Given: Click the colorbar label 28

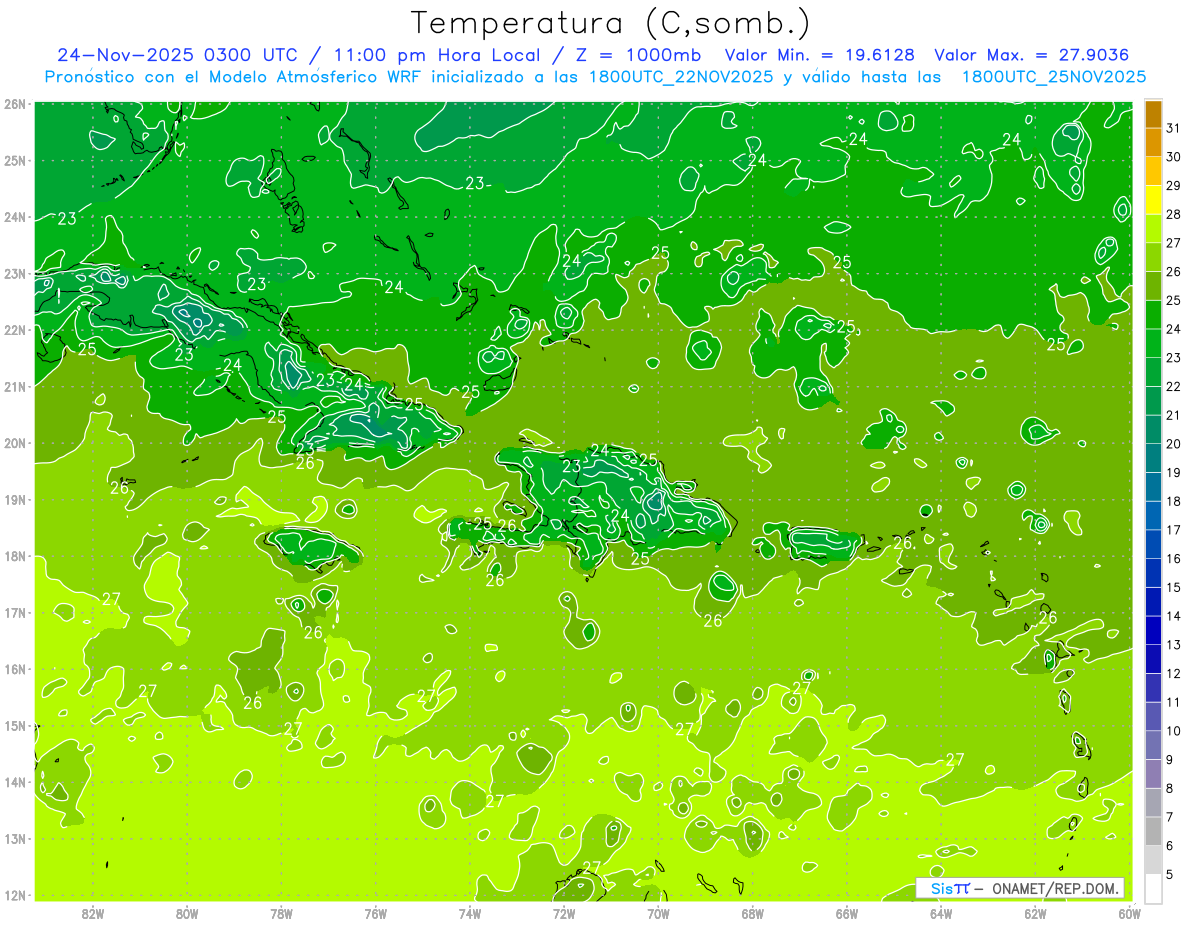Looking at the screenshot, I should [1173, 214].
